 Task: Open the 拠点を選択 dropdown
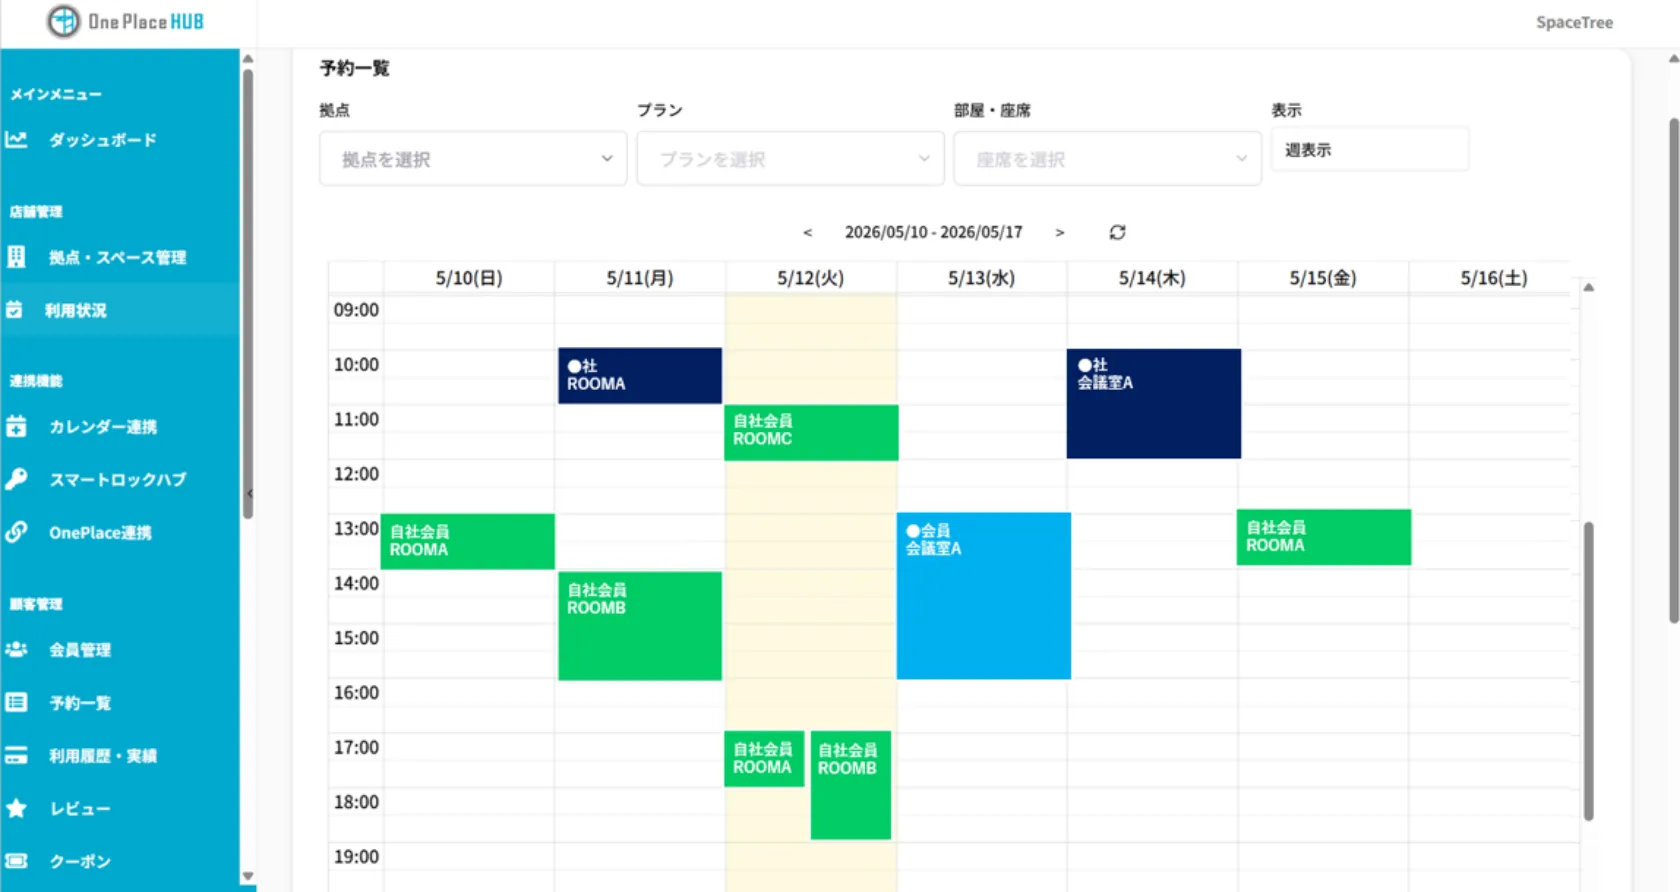473,159
